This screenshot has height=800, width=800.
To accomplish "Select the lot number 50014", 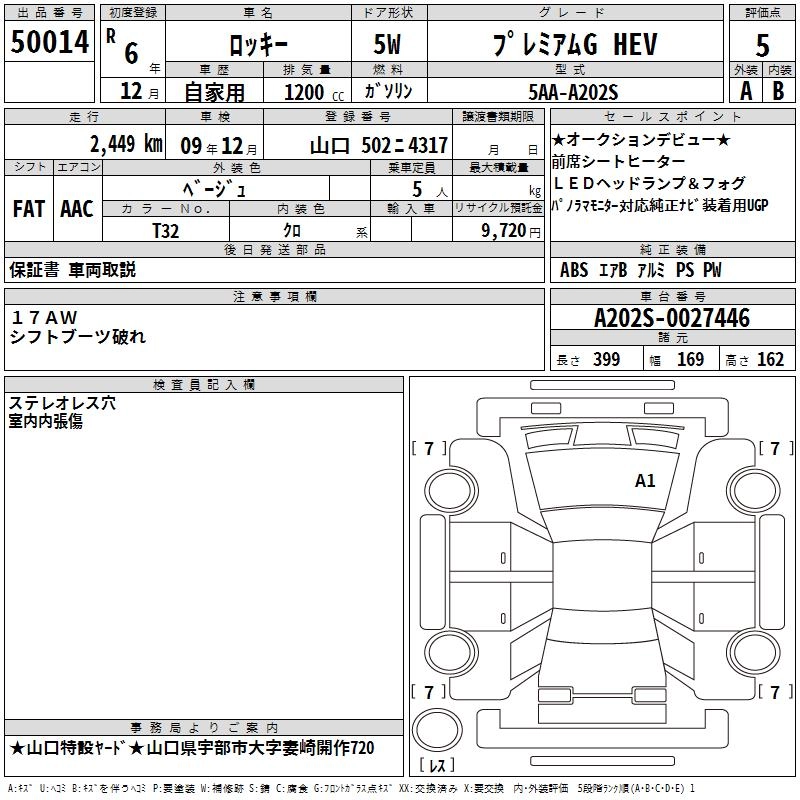I will (50, 42).
